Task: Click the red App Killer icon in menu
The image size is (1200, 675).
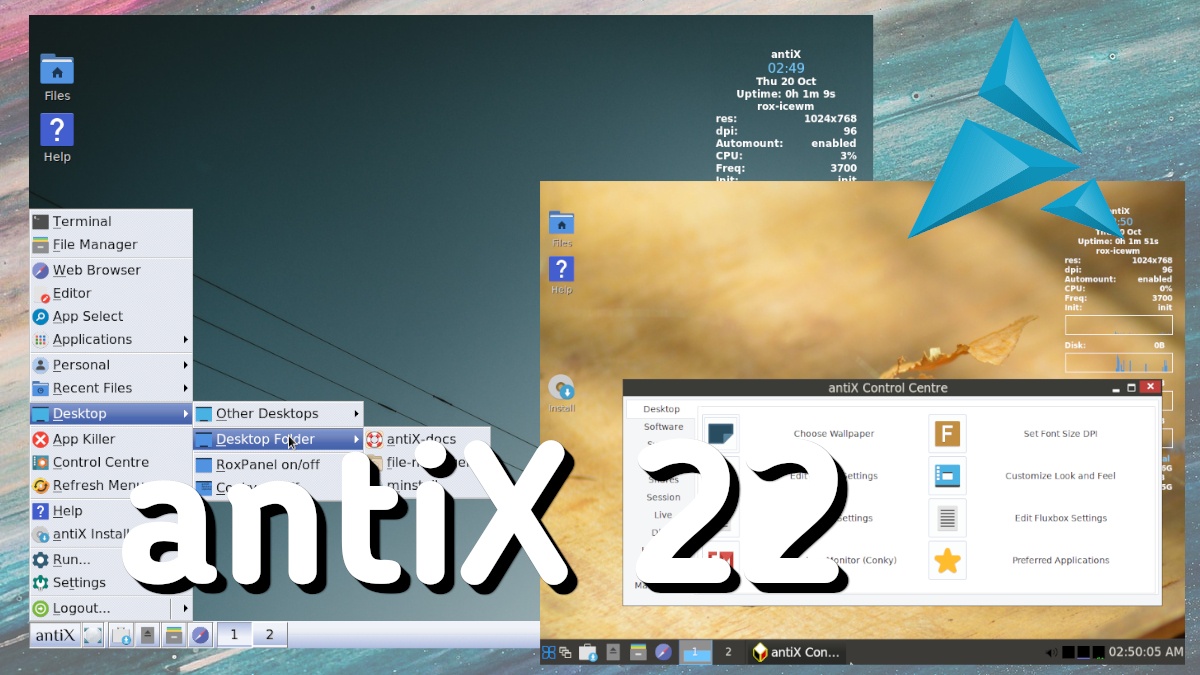Action: pyautogui.click(x=41, y=439)
